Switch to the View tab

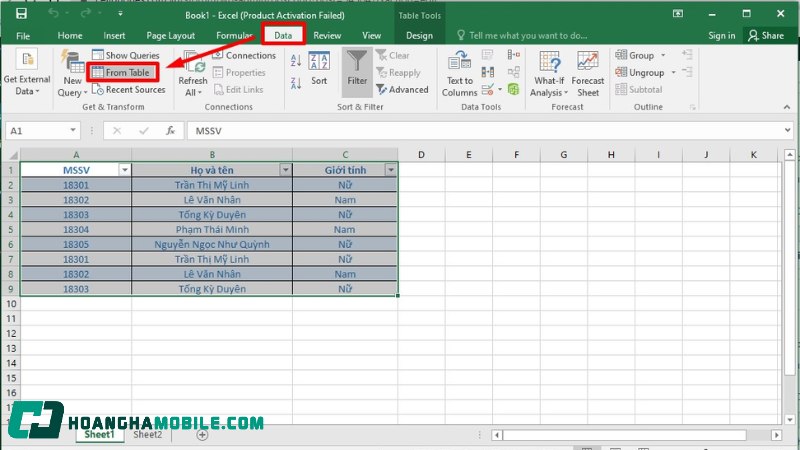click(371, 36)
